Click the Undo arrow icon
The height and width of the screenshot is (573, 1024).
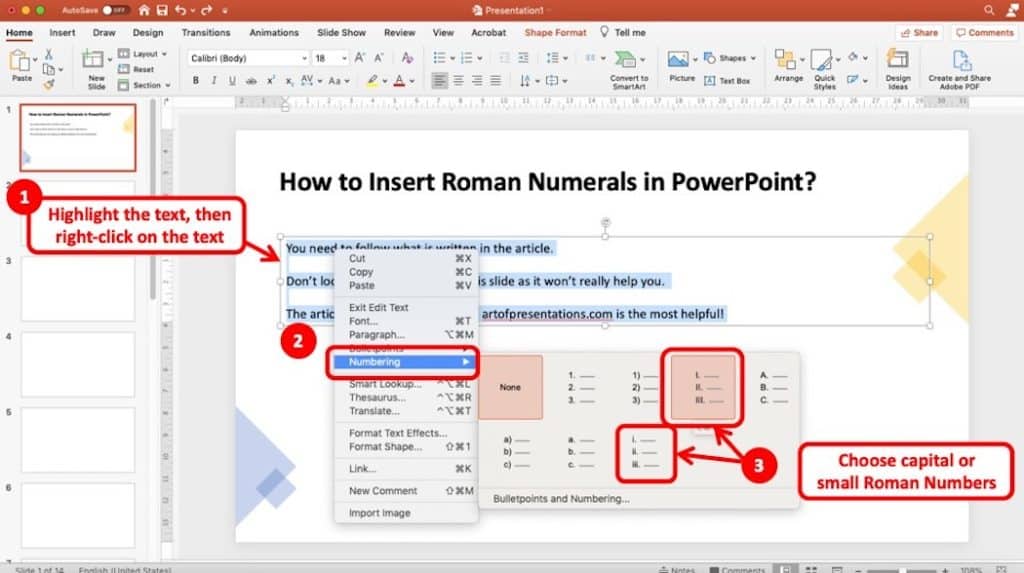pos(180,10)
